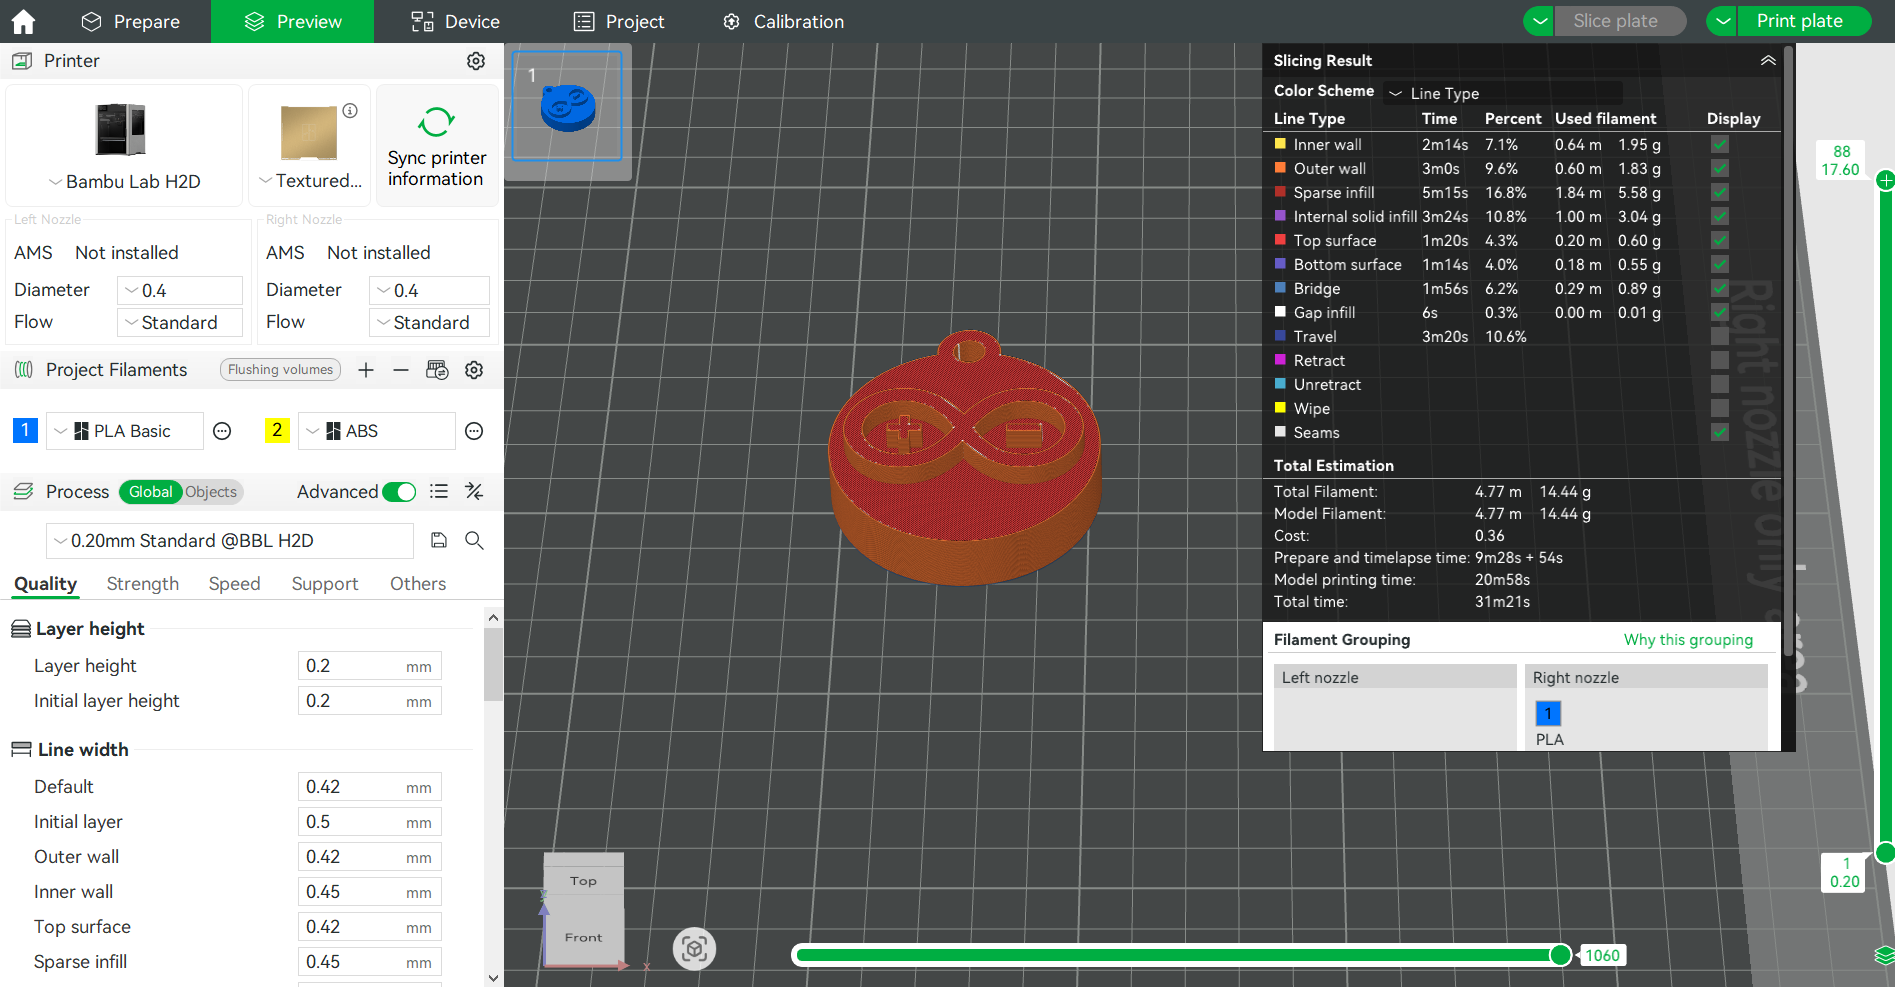The image size is (1895, 987).
Task: Search process settings with magnifier icon
Action: (474, 540)
